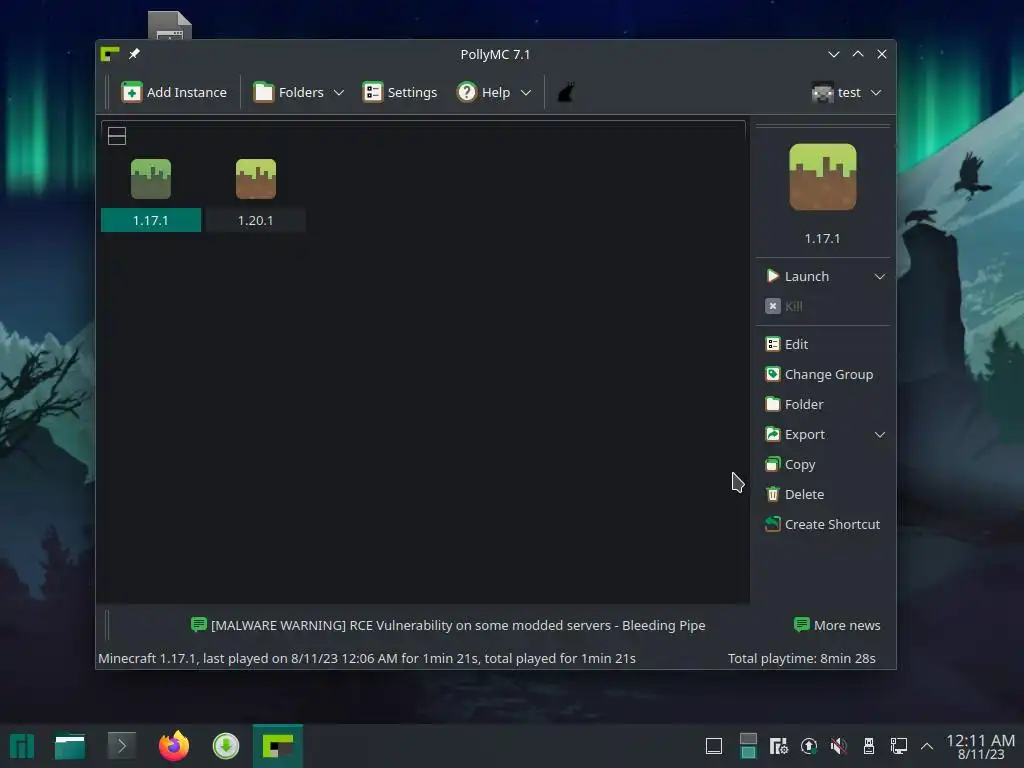Click the large instance icon in sidebar
The width and height of the screenshot is (1024, 768).
tap(823, 177)
